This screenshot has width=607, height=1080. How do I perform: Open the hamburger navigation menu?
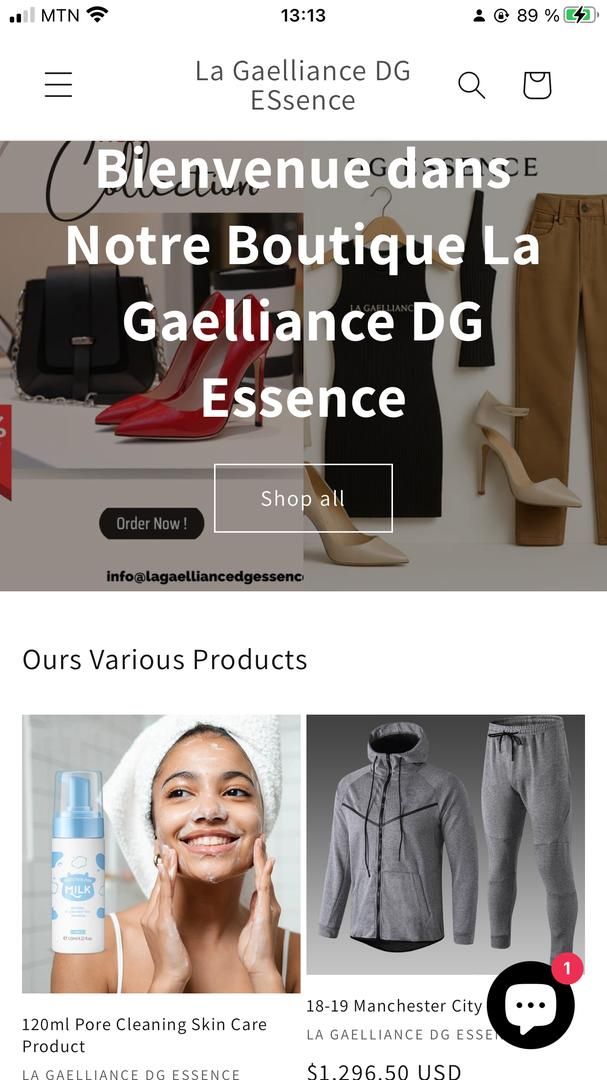[x=59, y=85]
